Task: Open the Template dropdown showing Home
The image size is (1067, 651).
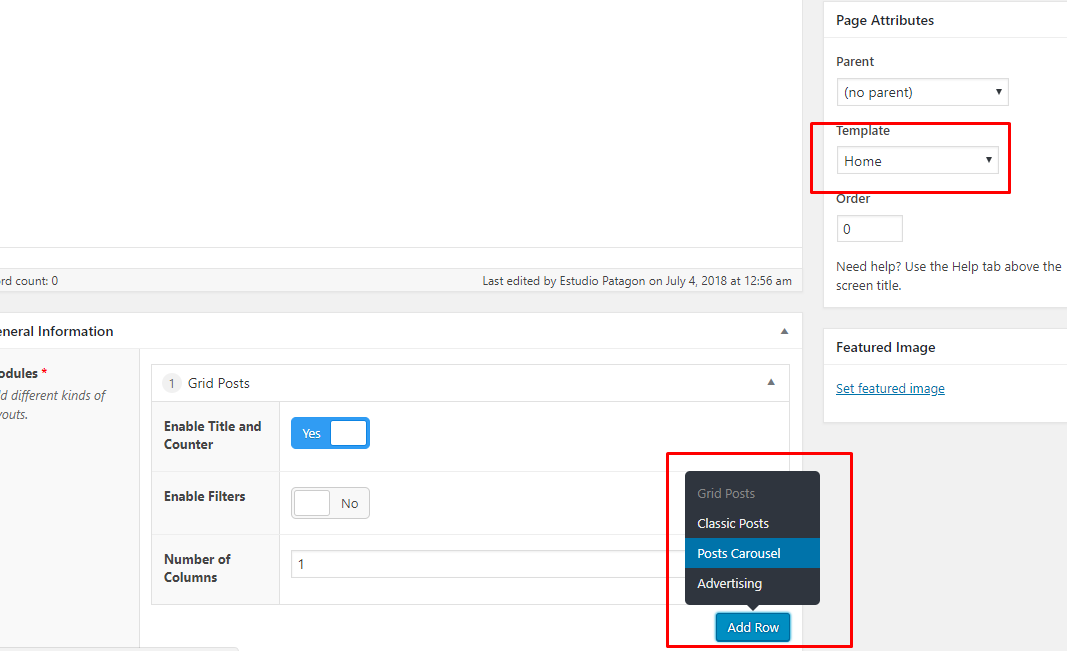Action: pyautogui.click(x=917, y=160)
